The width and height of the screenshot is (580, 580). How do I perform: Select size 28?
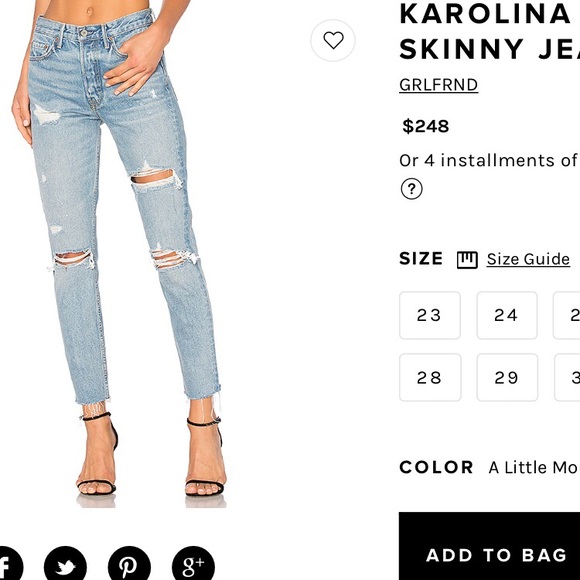(x=430, y=377)
